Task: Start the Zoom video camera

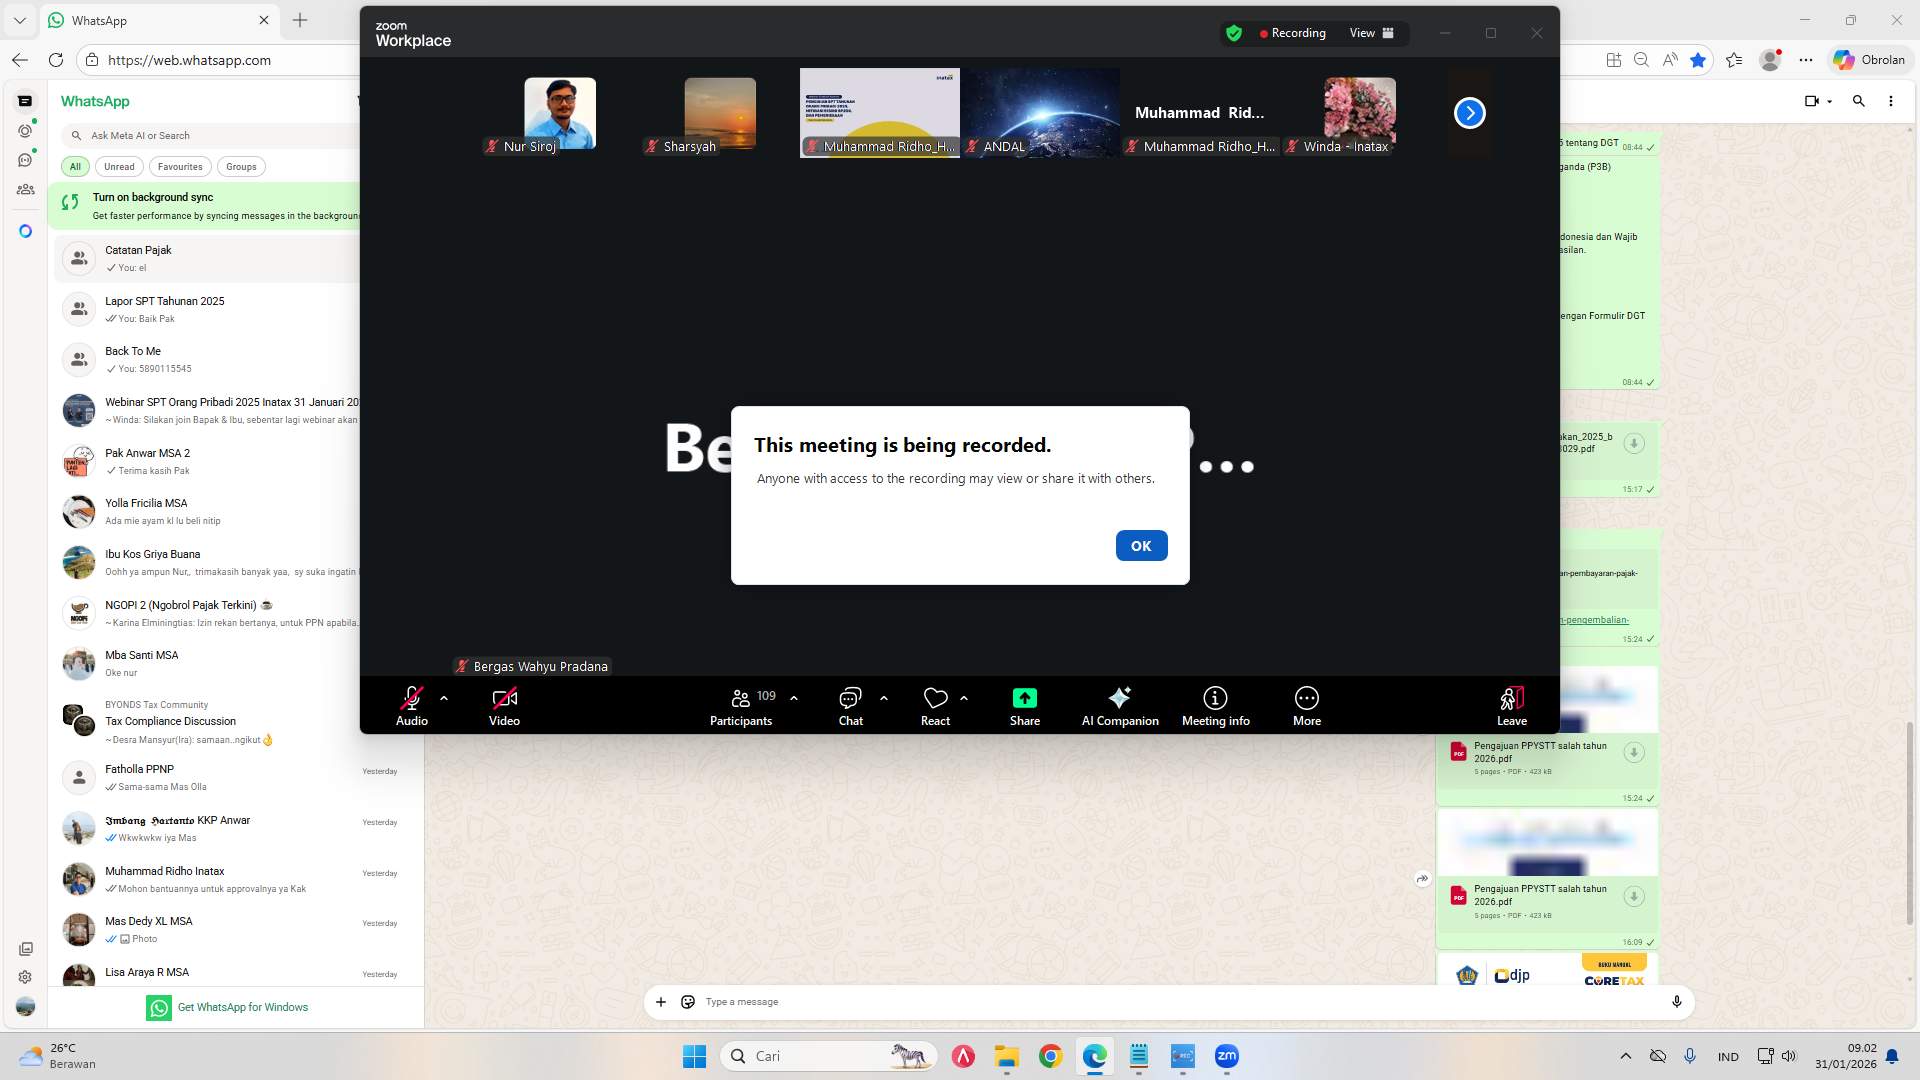Action: point(503,705)
